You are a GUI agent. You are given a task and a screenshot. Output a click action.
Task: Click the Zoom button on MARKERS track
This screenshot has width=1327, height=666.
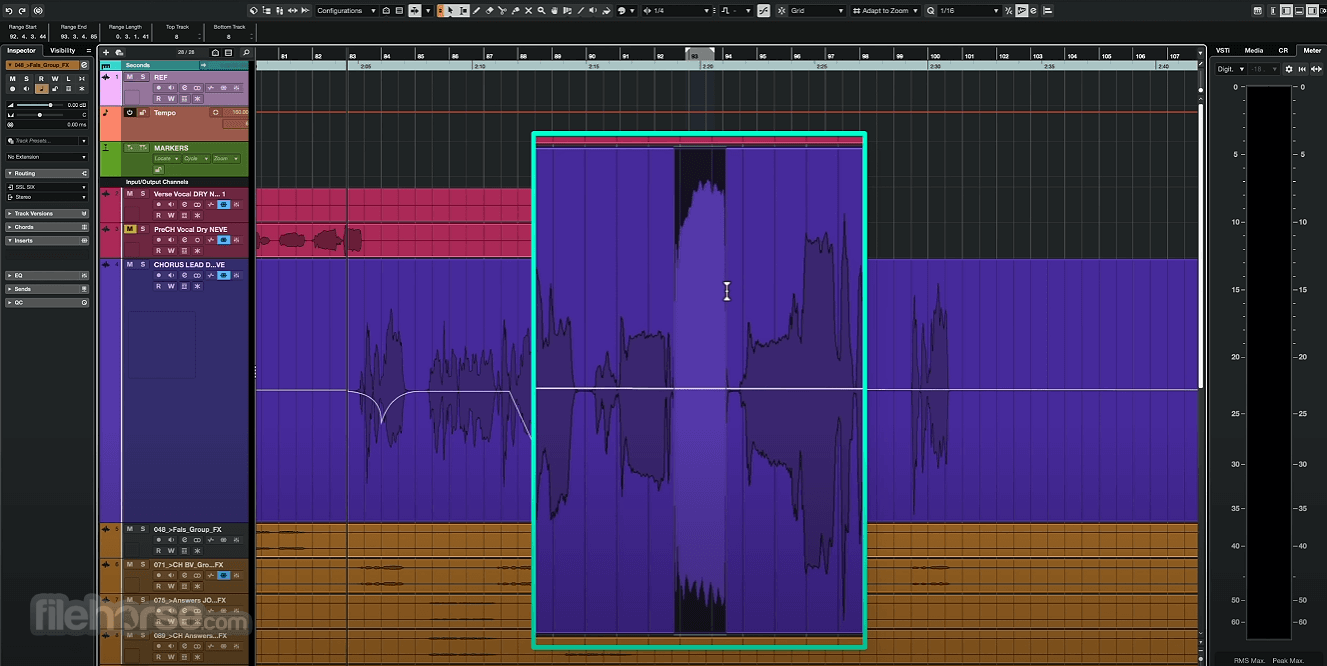(x=226, y=158)
